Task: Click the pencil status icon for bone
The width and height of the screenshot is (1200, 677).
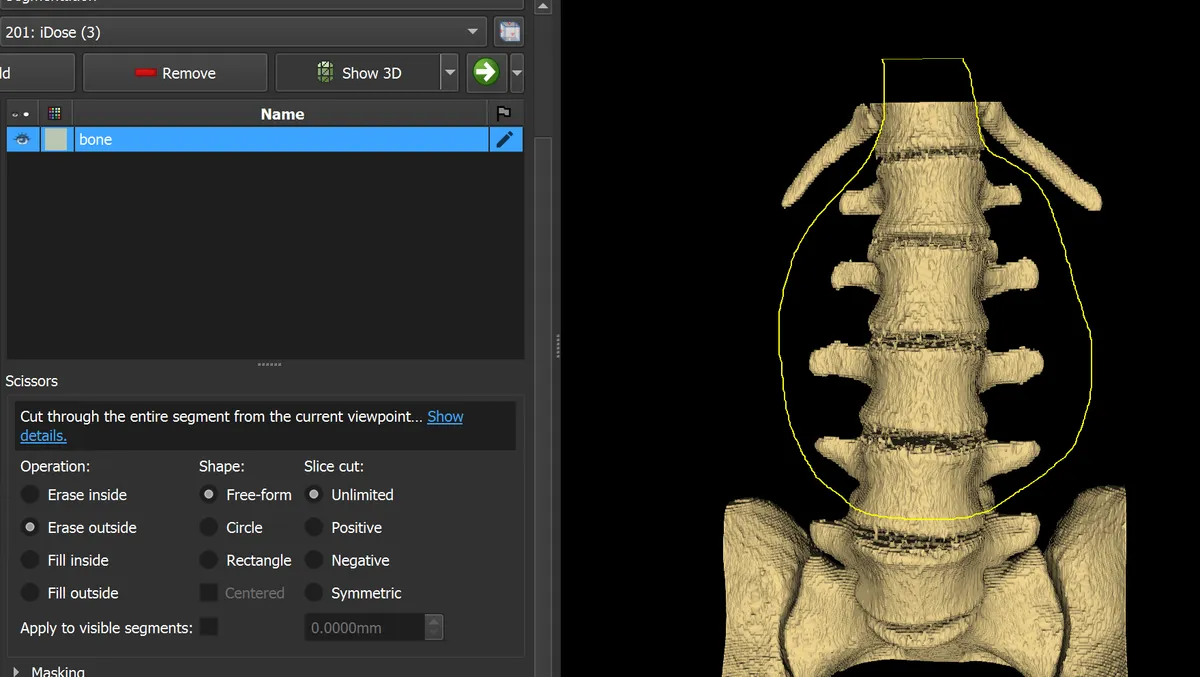Action: (x=505, y=140)
